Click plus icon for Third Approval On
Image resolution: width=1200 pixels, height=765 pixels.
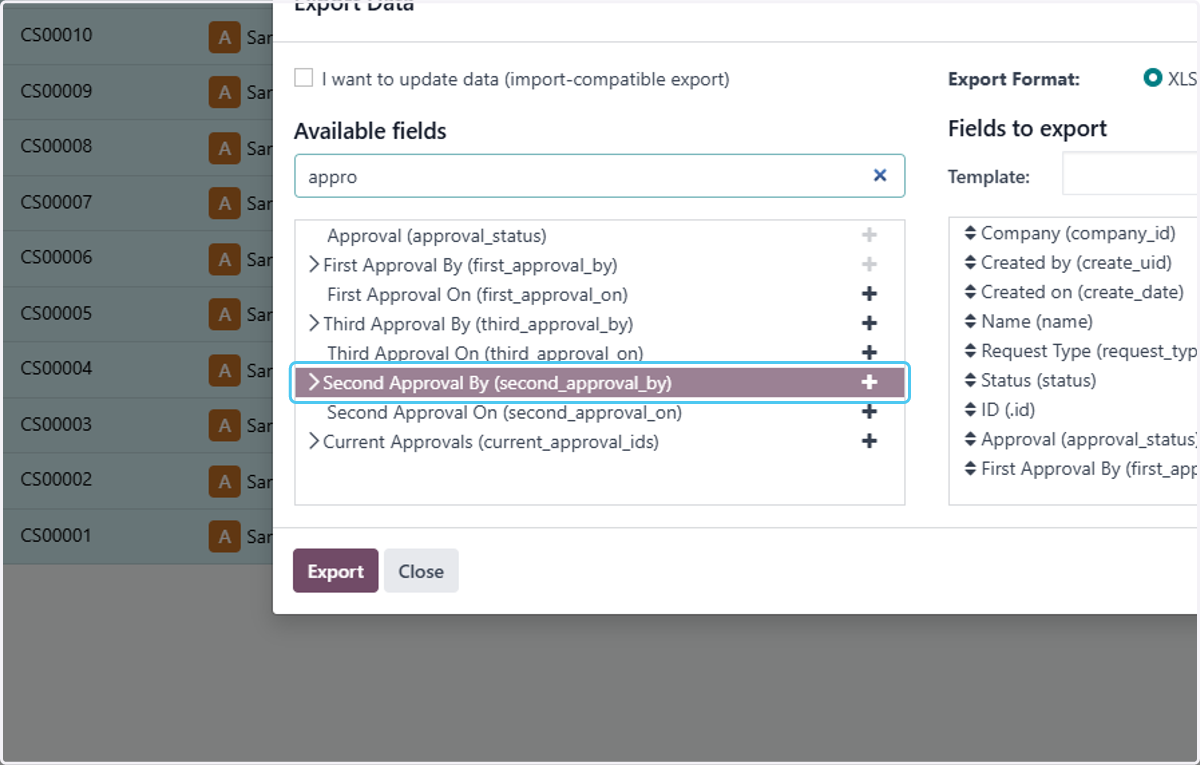coord(869,353)
